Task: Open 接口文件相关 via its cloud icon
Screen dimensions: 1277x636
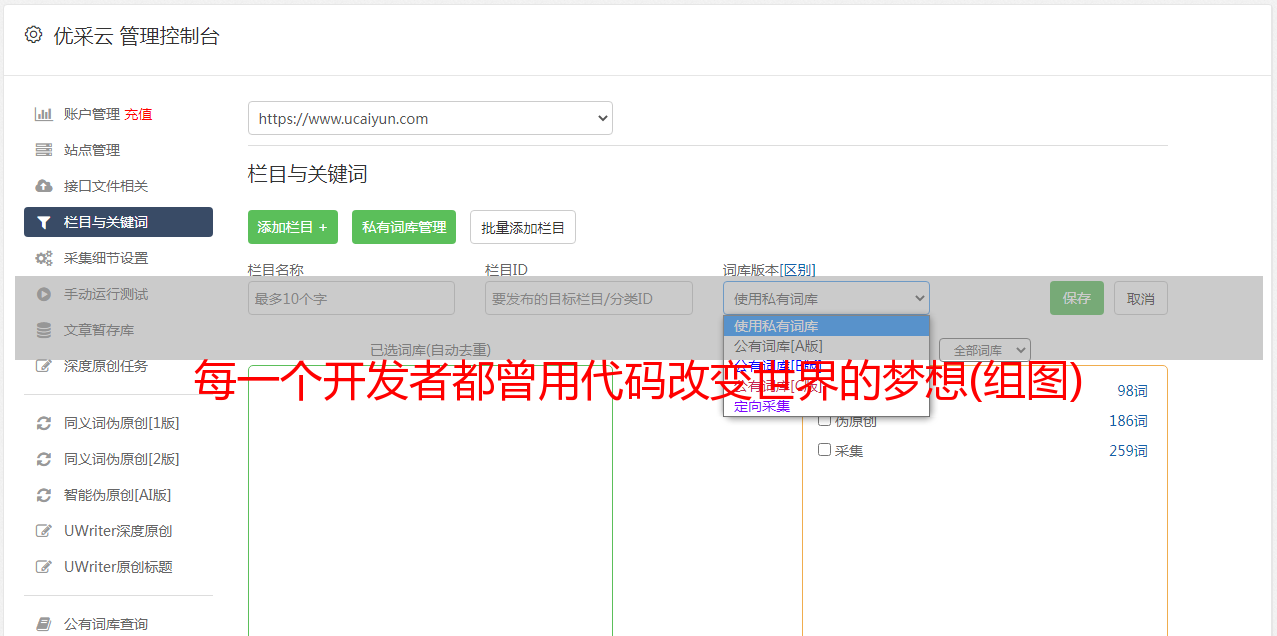Action: point(43,186)
